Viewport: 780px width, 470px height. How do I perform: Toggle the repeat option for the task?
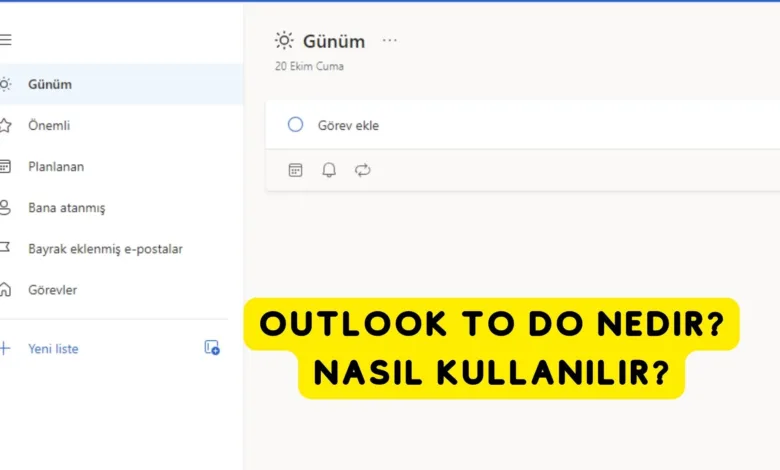point(363,170)
